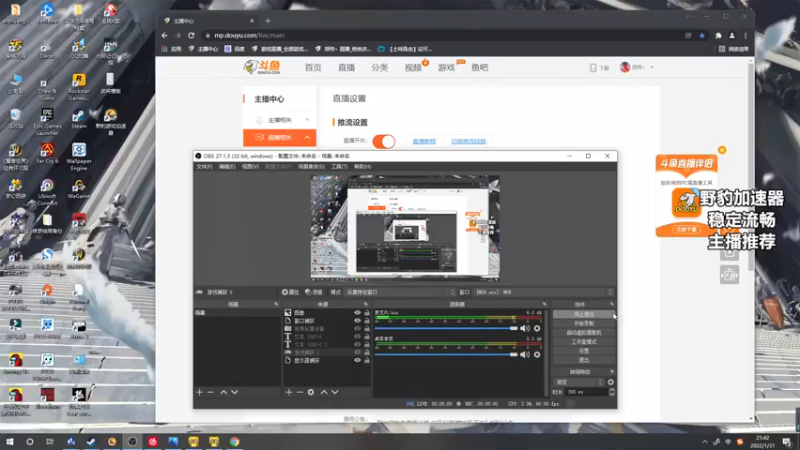Mute the microphone speaker icon in mixer
Image resolution: width=800 pixels, height=450 pixels.
(524, 328)
